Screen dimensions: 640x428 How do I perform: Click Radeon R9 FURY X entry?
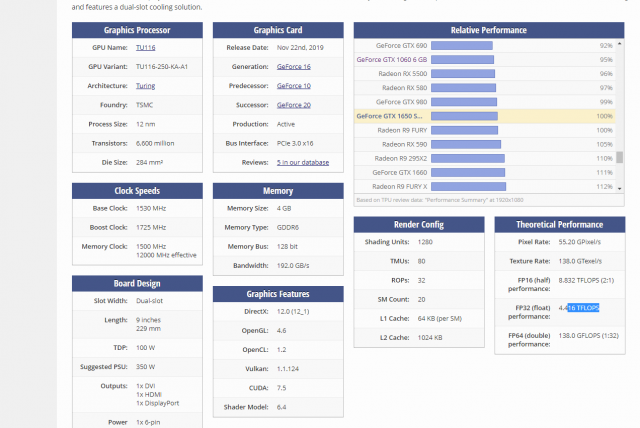tap(399, 186)
